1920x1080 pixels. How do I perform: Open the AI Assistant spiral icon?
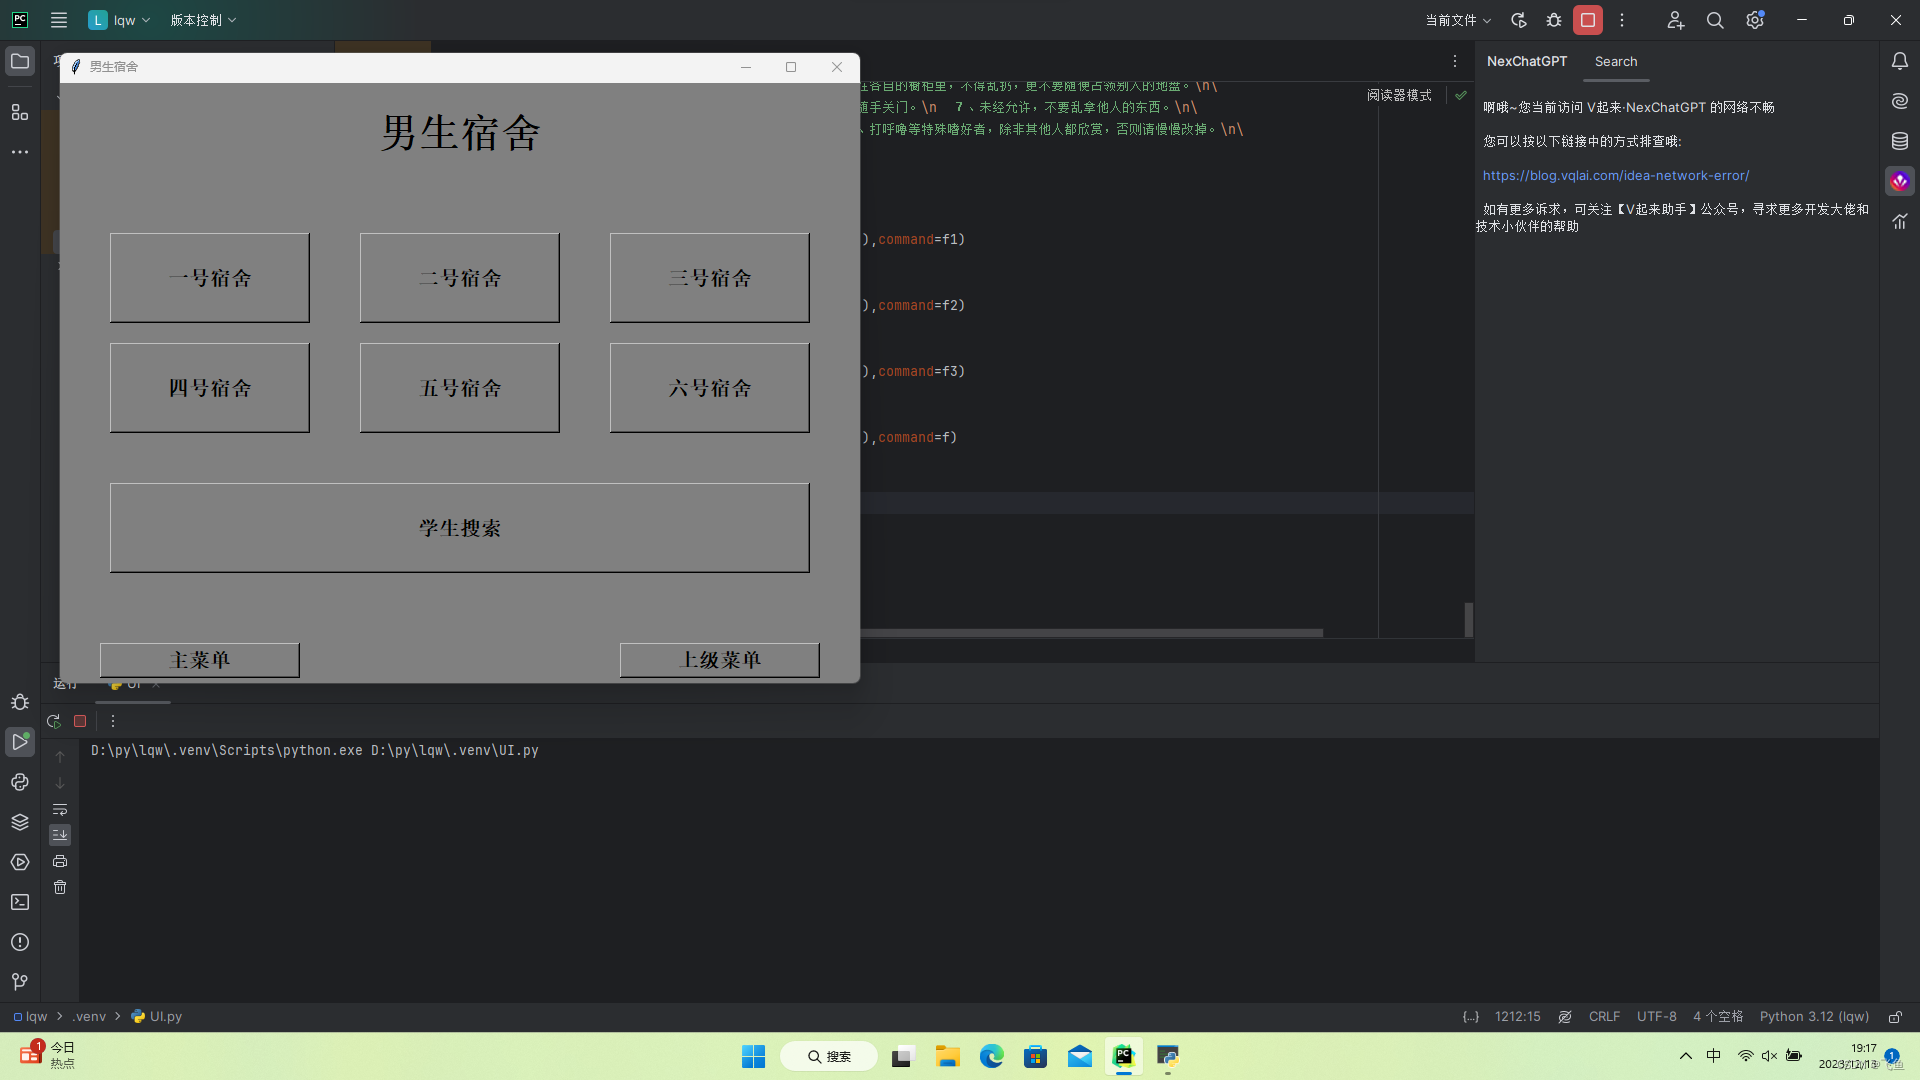coord(1900,101)
